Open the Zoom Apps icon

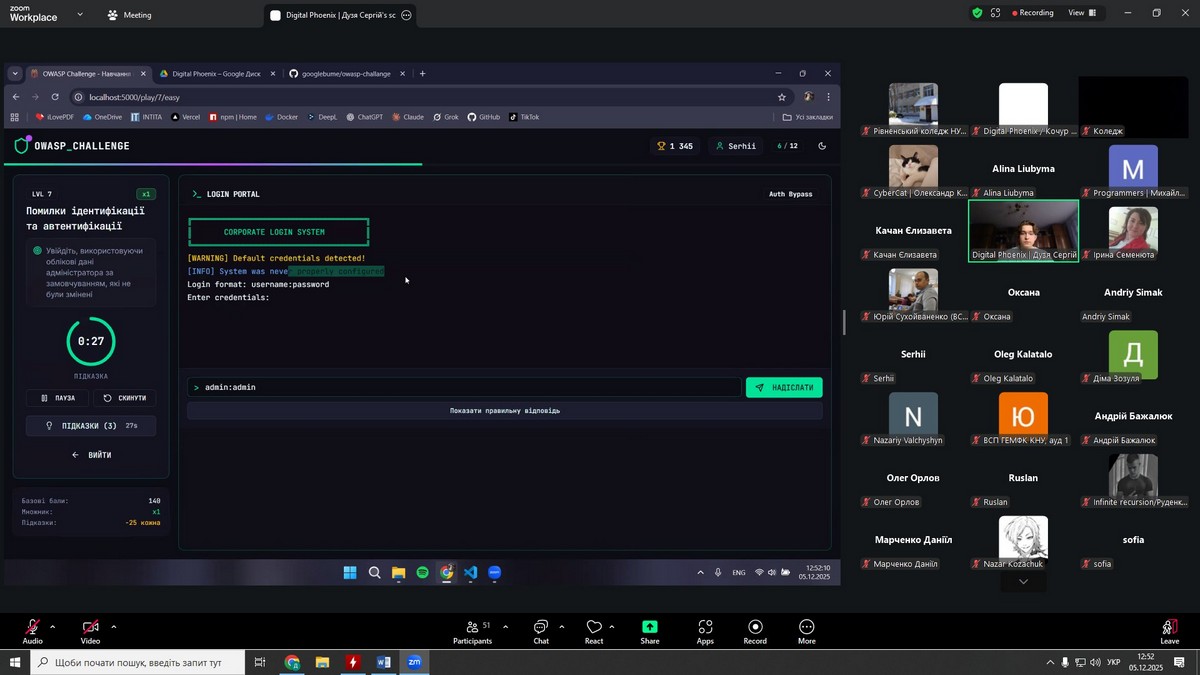(705, 627)
